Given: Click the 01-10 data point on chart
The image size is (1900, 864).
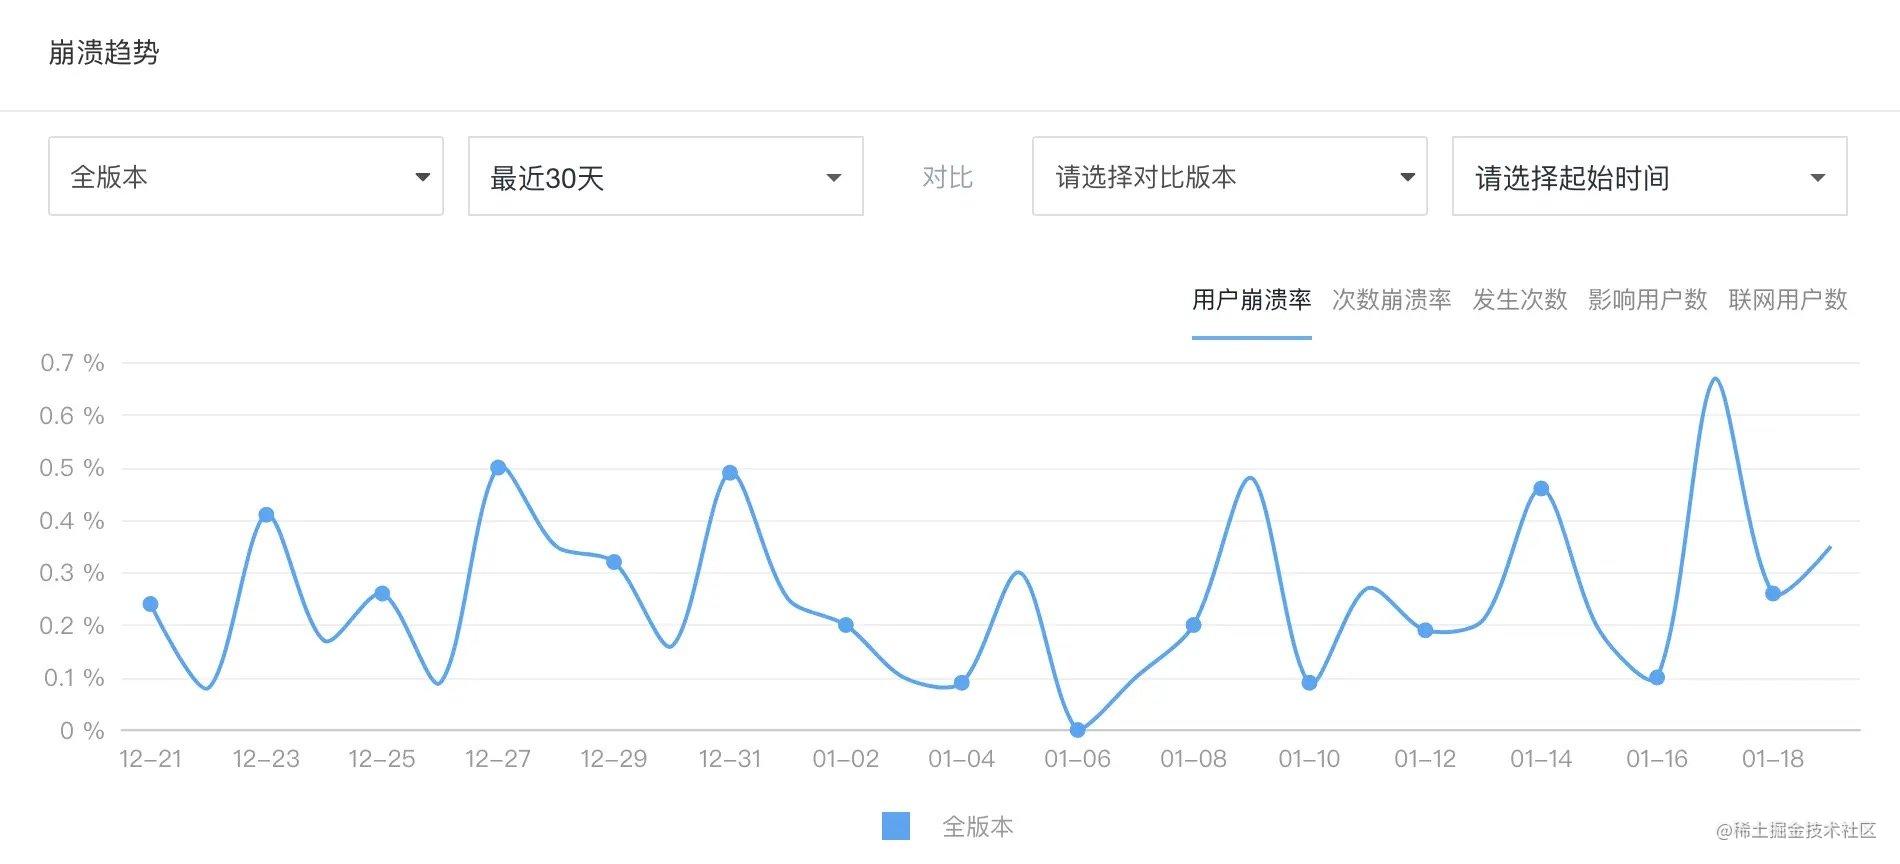Looking at the screenshot, I should (x=1309, y=683).
